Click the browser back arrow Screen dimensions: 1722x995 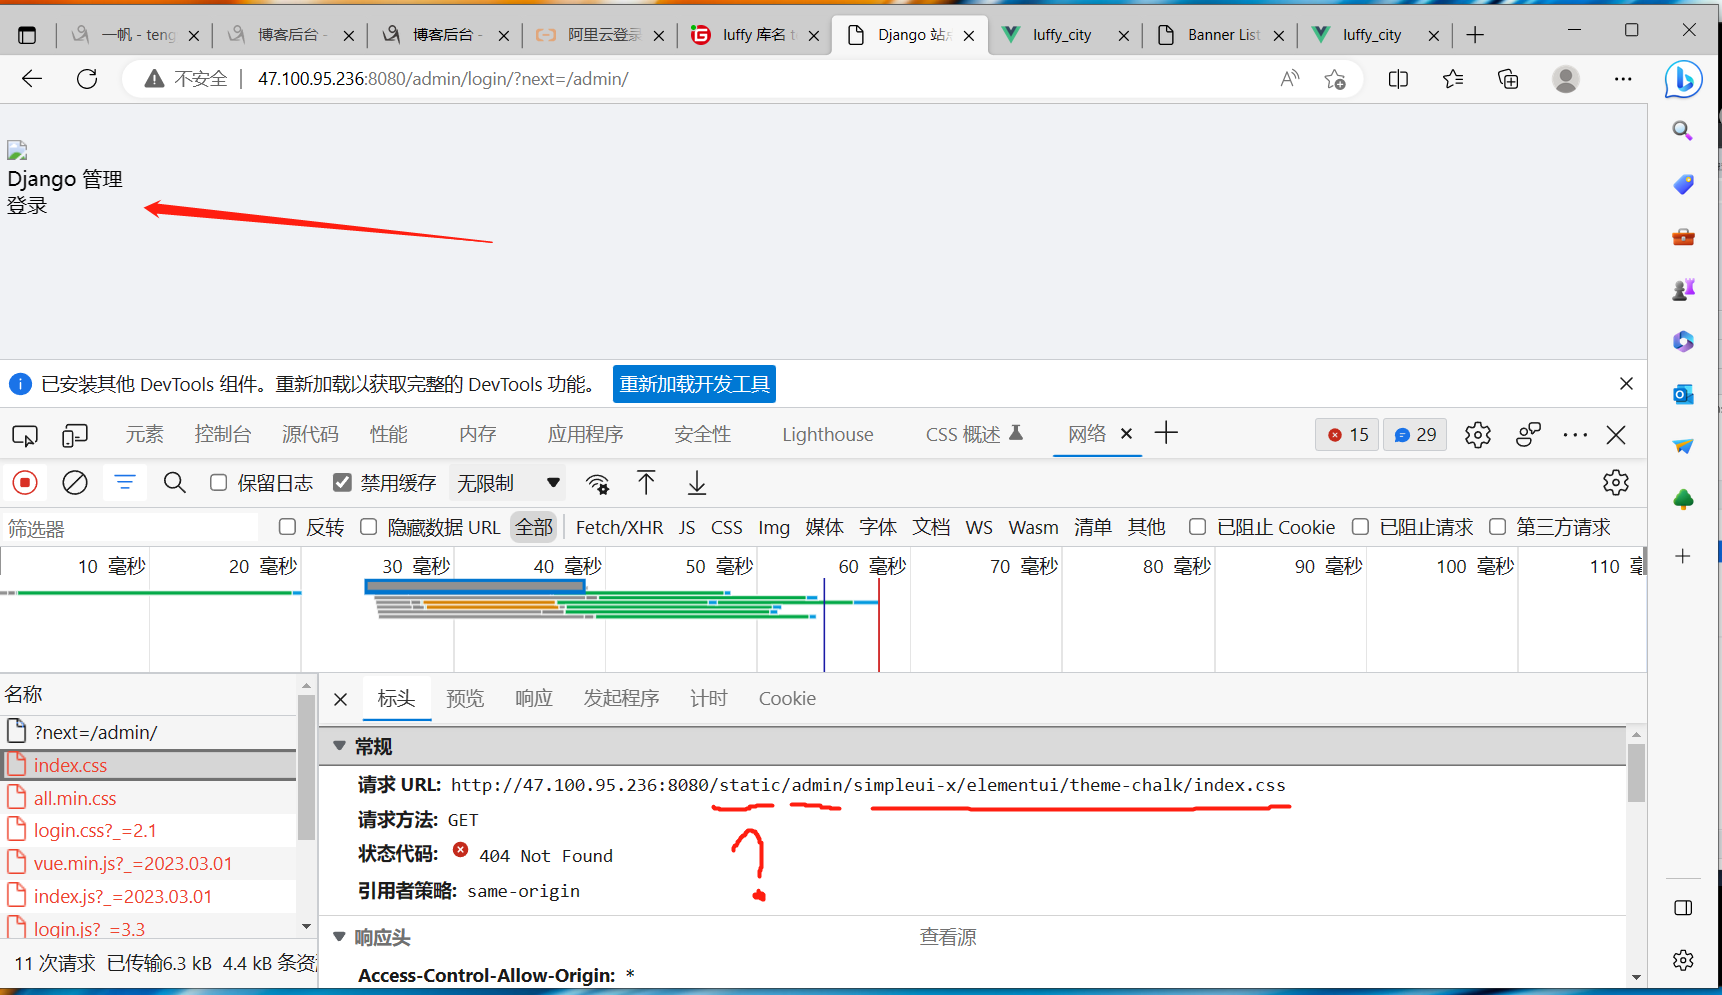pos(32,79)
